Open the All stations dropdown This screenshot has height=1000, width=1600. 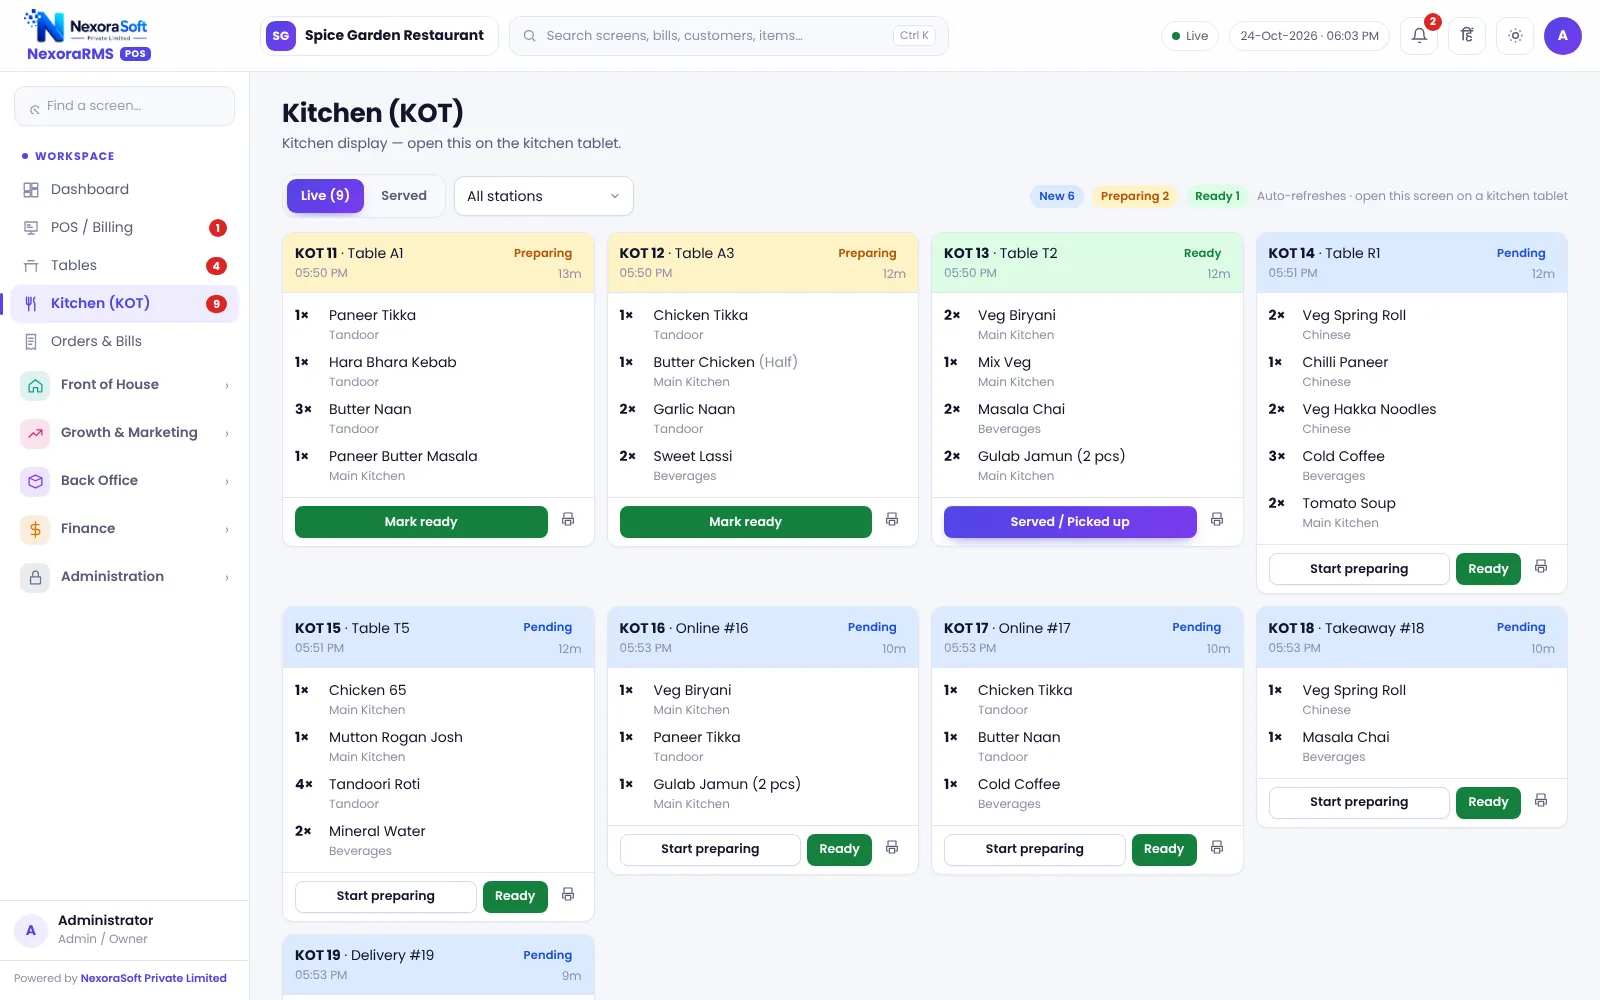coord(544,196)
